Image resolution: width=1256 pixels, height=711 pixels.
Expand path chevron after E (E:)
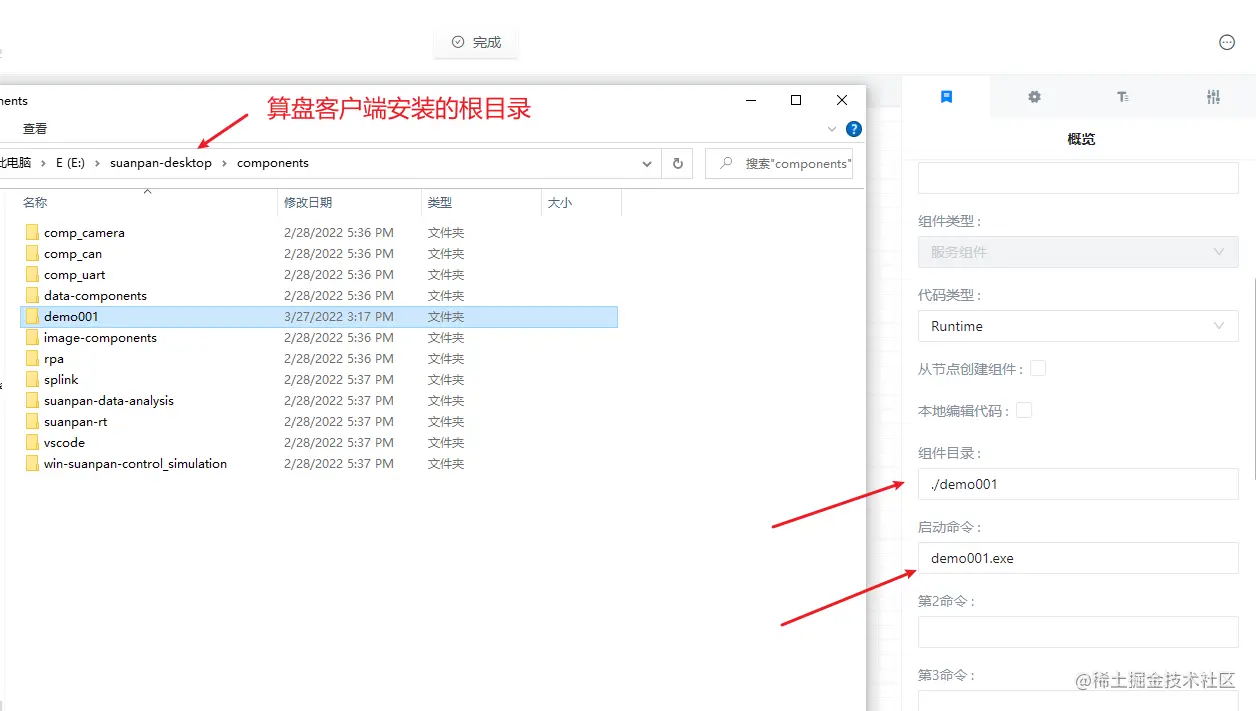pos(98,163)
